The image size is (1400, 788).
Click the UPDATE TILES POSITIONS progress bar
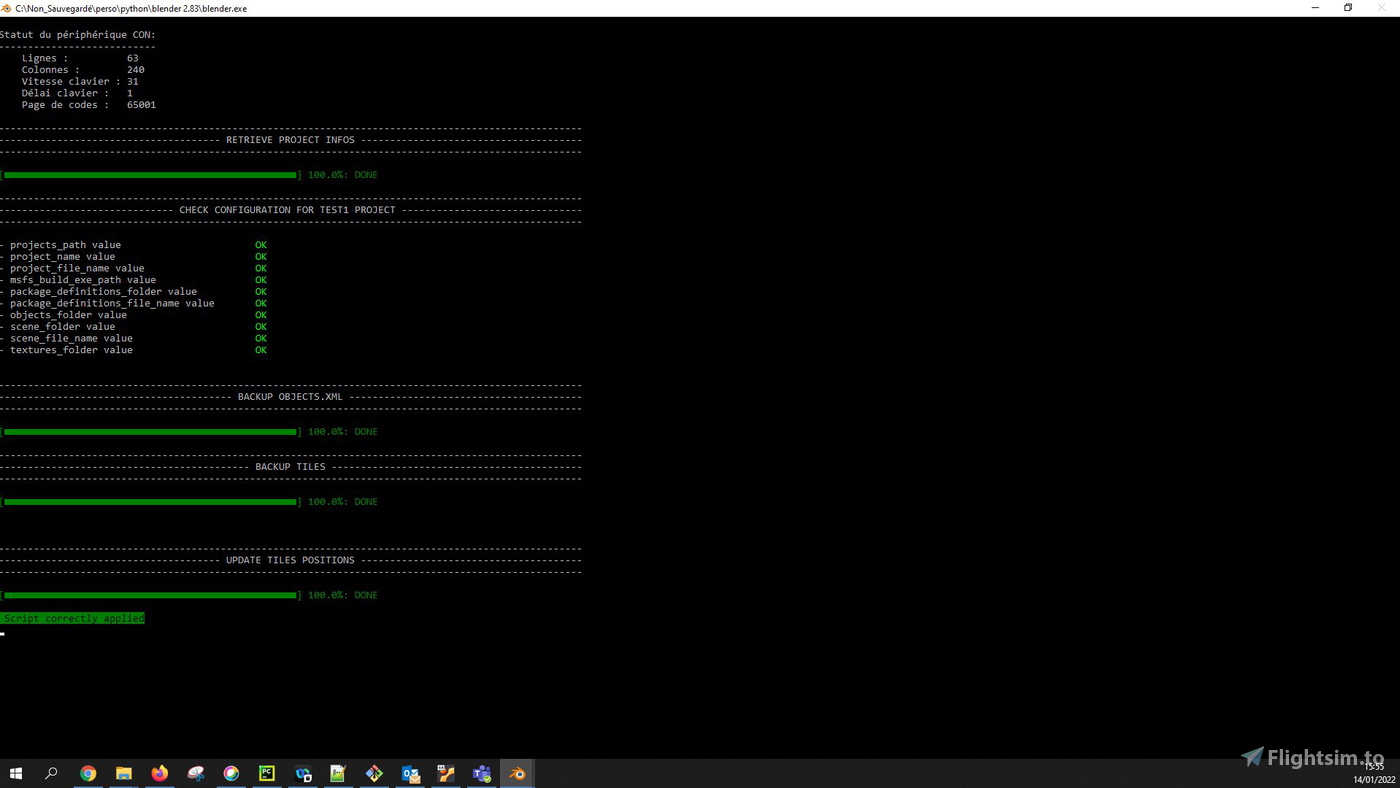(x=150, y=595)
